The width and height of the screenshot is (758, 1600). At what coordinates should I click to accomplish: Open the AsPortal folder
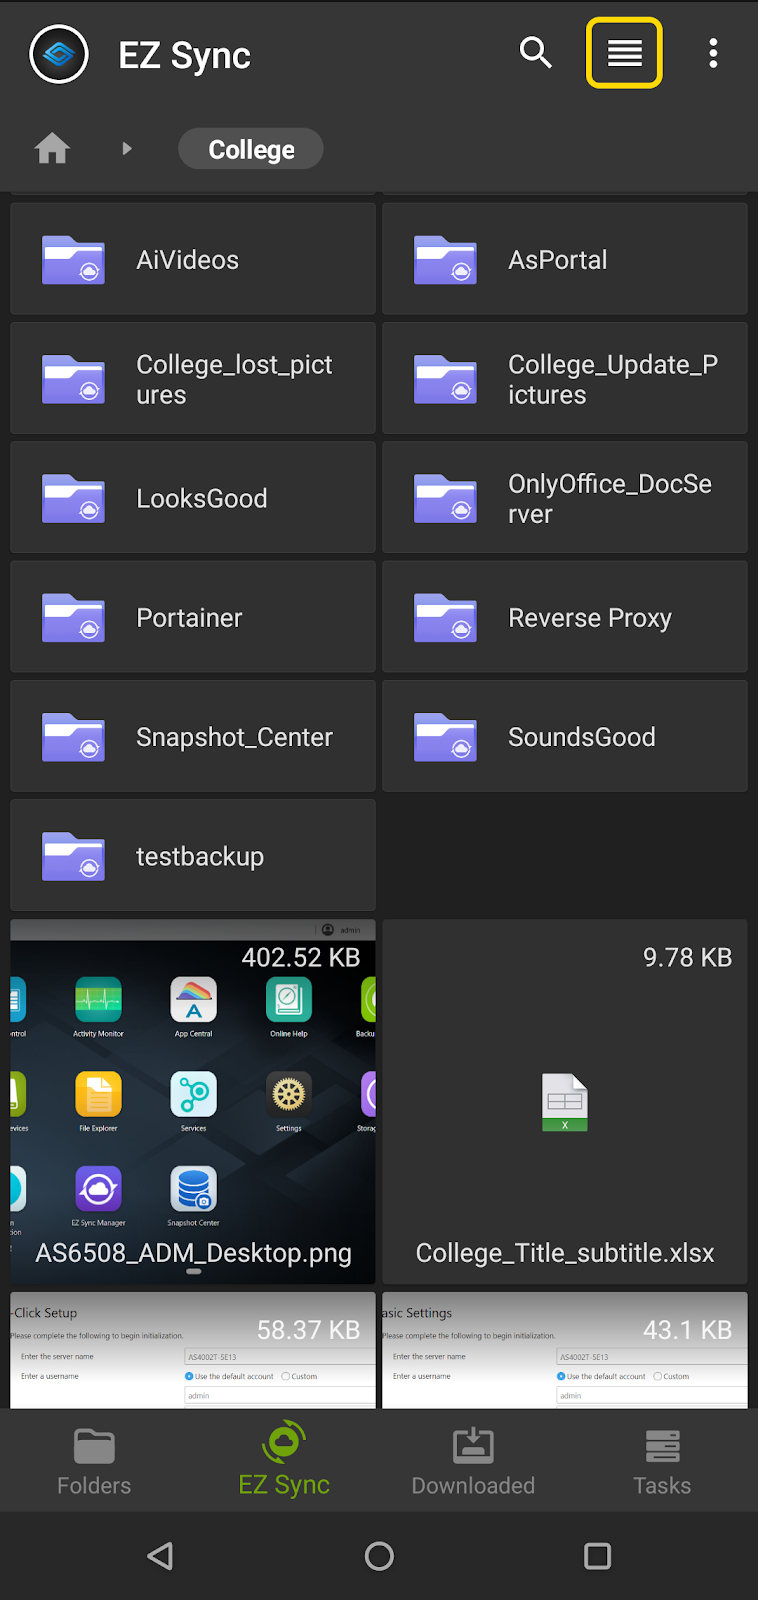point(564,260)
